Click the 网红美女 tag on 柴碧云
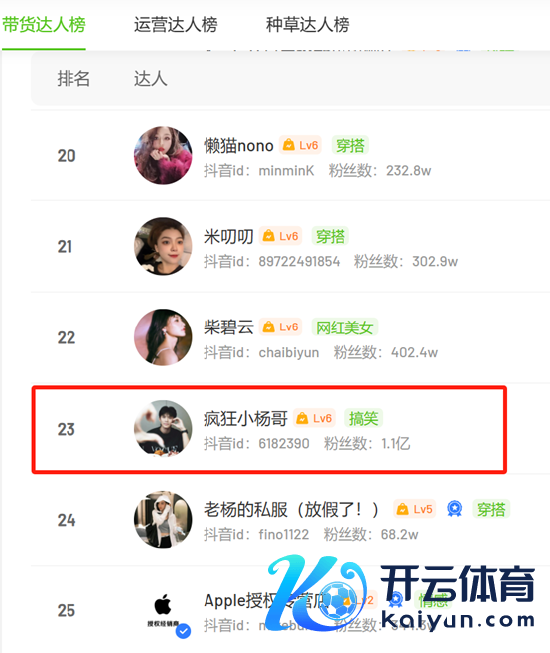Screen dimensions: 550x653 coord(345,327)
